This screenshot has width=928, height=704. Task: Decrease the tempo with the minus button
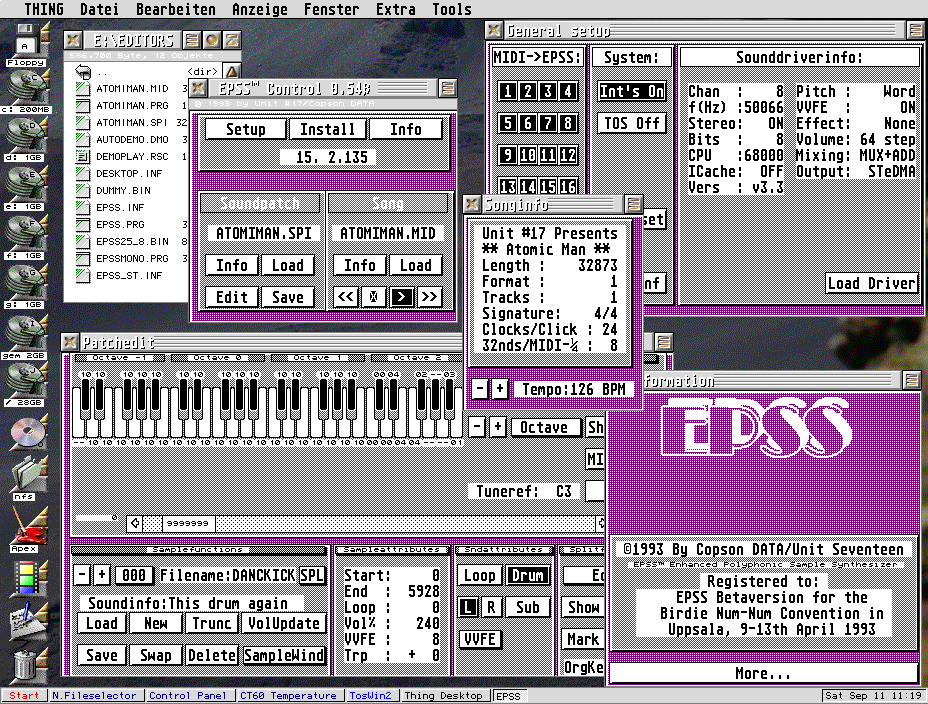point(480,389)
